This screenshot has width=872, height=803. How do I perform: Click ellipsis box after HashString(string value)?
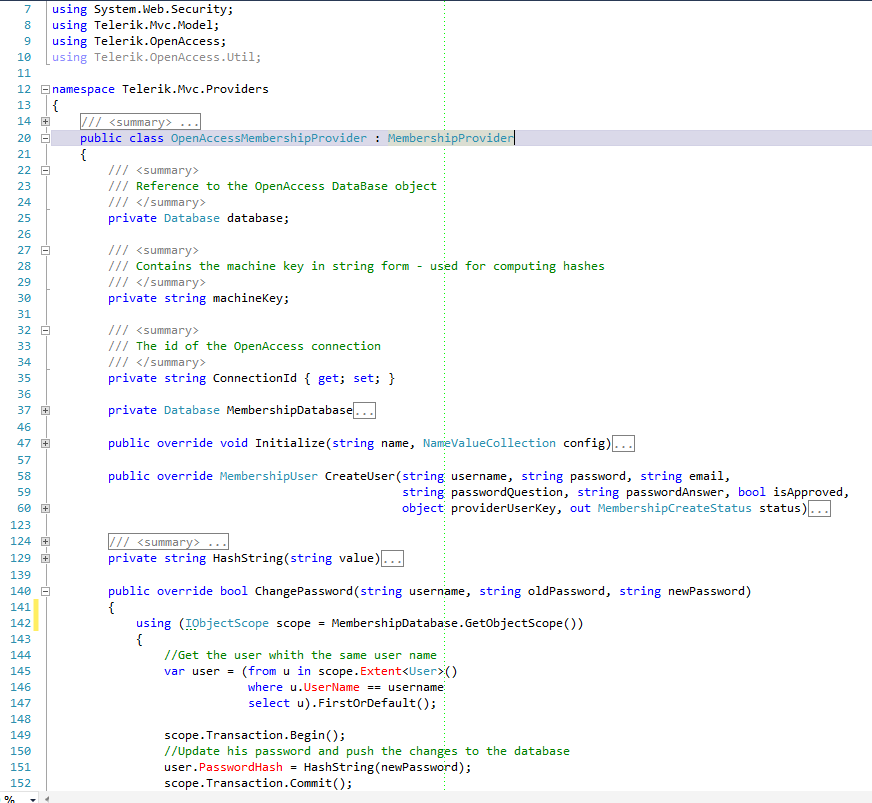point(393,558)
